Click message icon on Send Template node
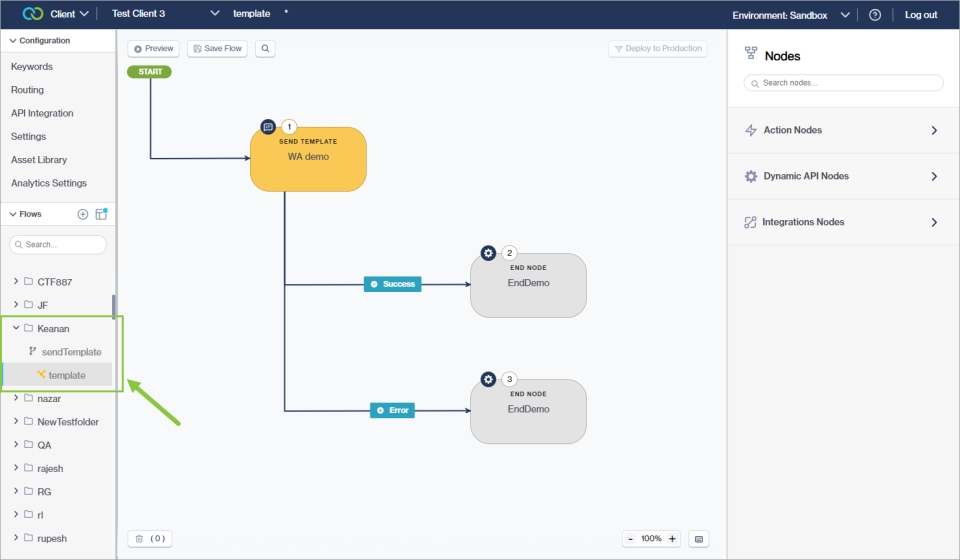The width and height of the screenshot is (960, 560). click(x=268, y=127)
